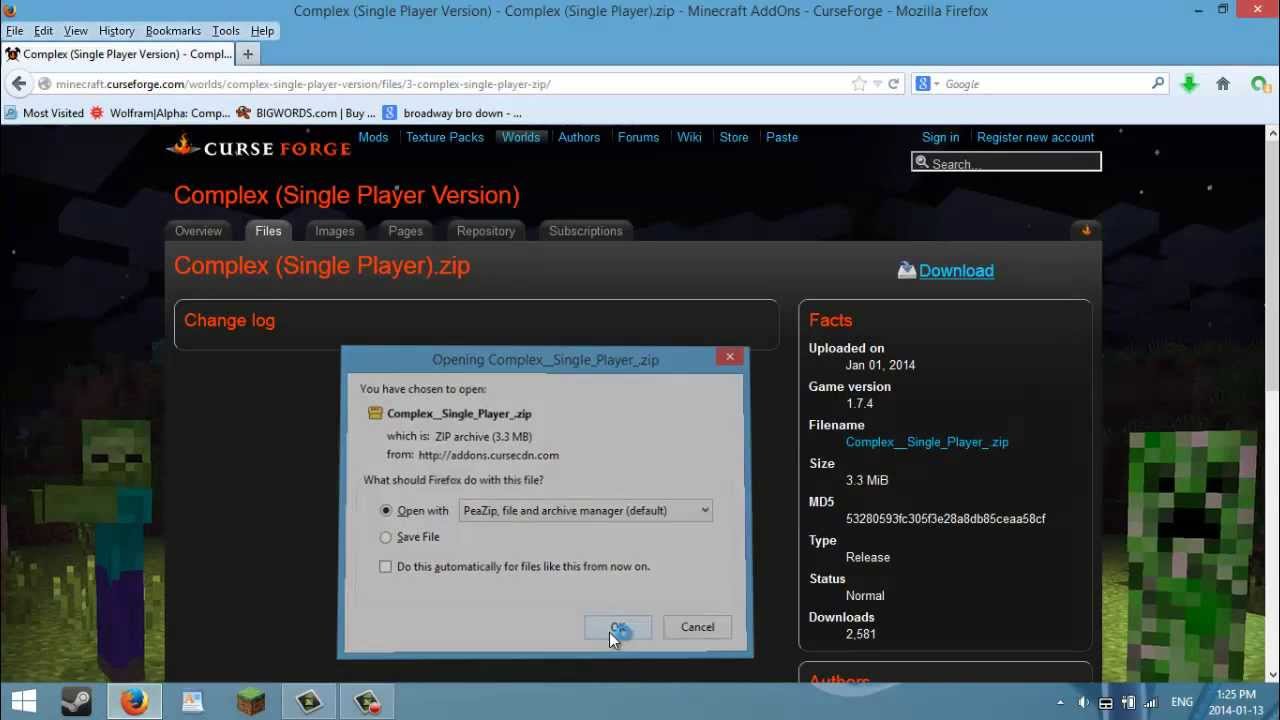Open the clock showing 1:25 PM

(1236, 703)
